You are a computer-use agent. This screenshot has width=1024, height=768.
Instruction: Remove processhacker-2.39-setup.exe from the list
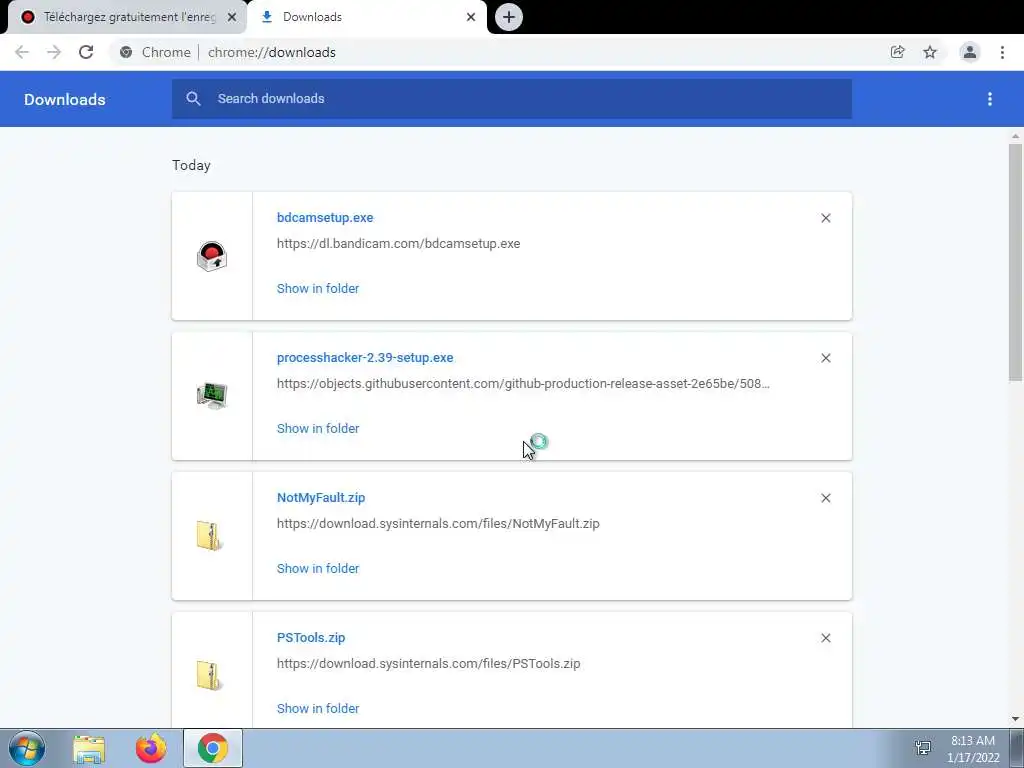(826, 358)
